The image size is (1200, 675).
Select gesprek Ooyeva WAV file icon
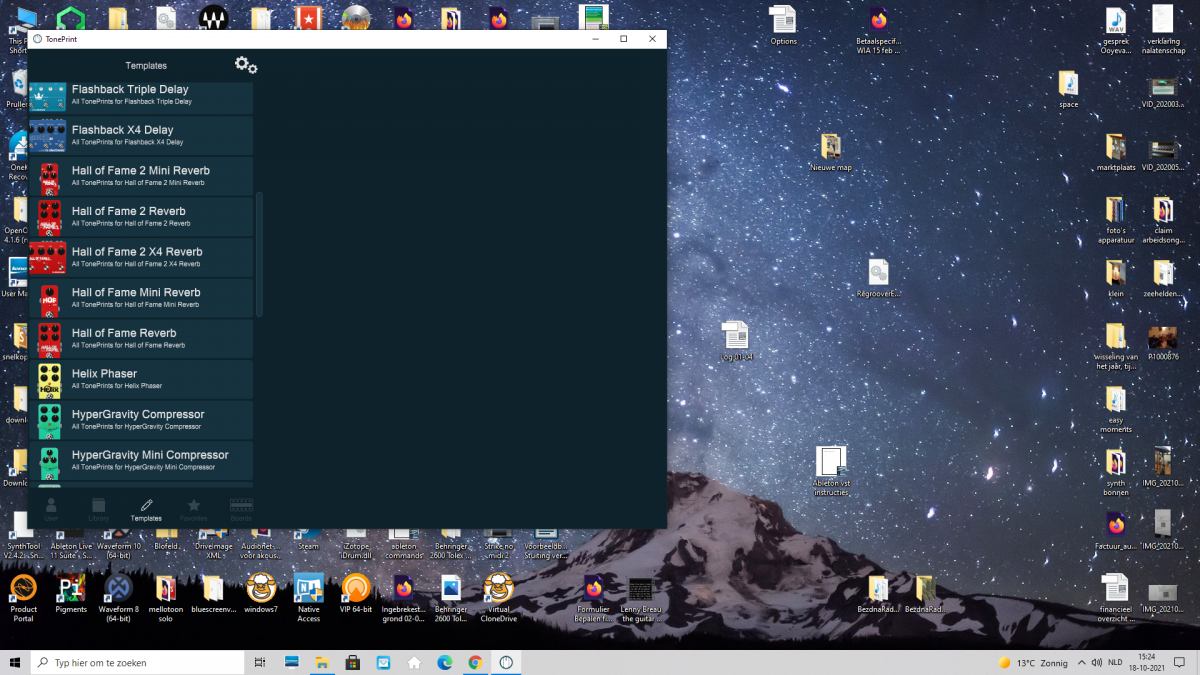coord(1115,30)
